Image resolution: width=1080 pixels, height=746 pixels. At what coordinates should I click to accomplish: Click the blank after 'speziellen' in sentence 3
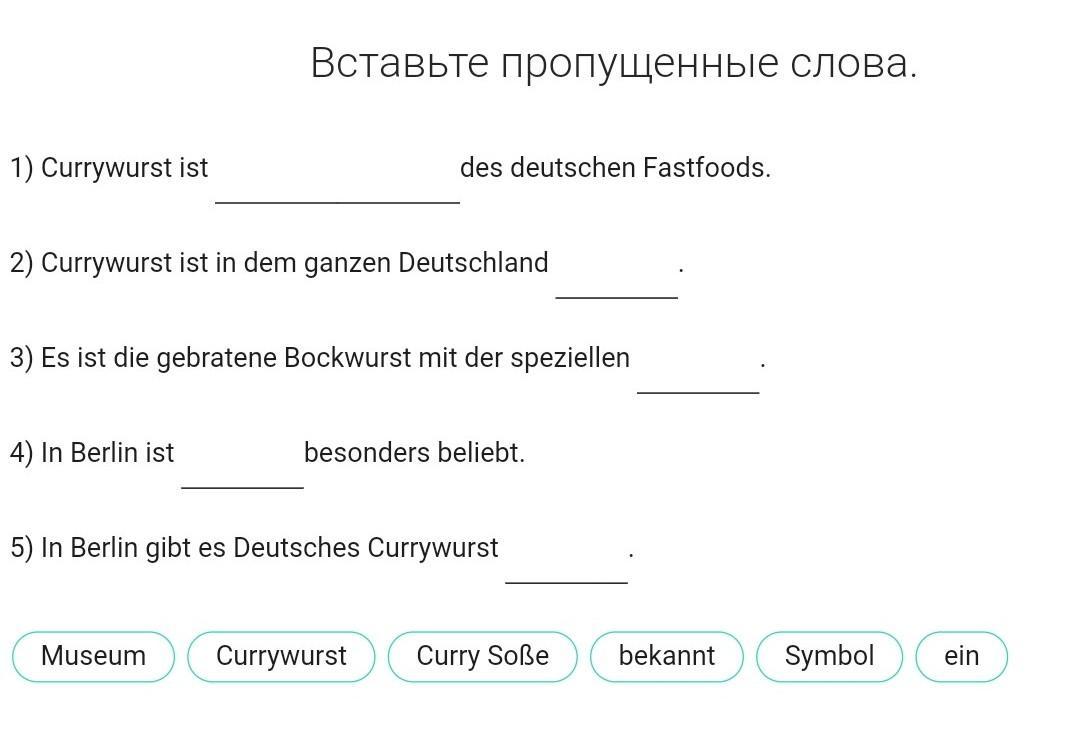coord(698,371)
